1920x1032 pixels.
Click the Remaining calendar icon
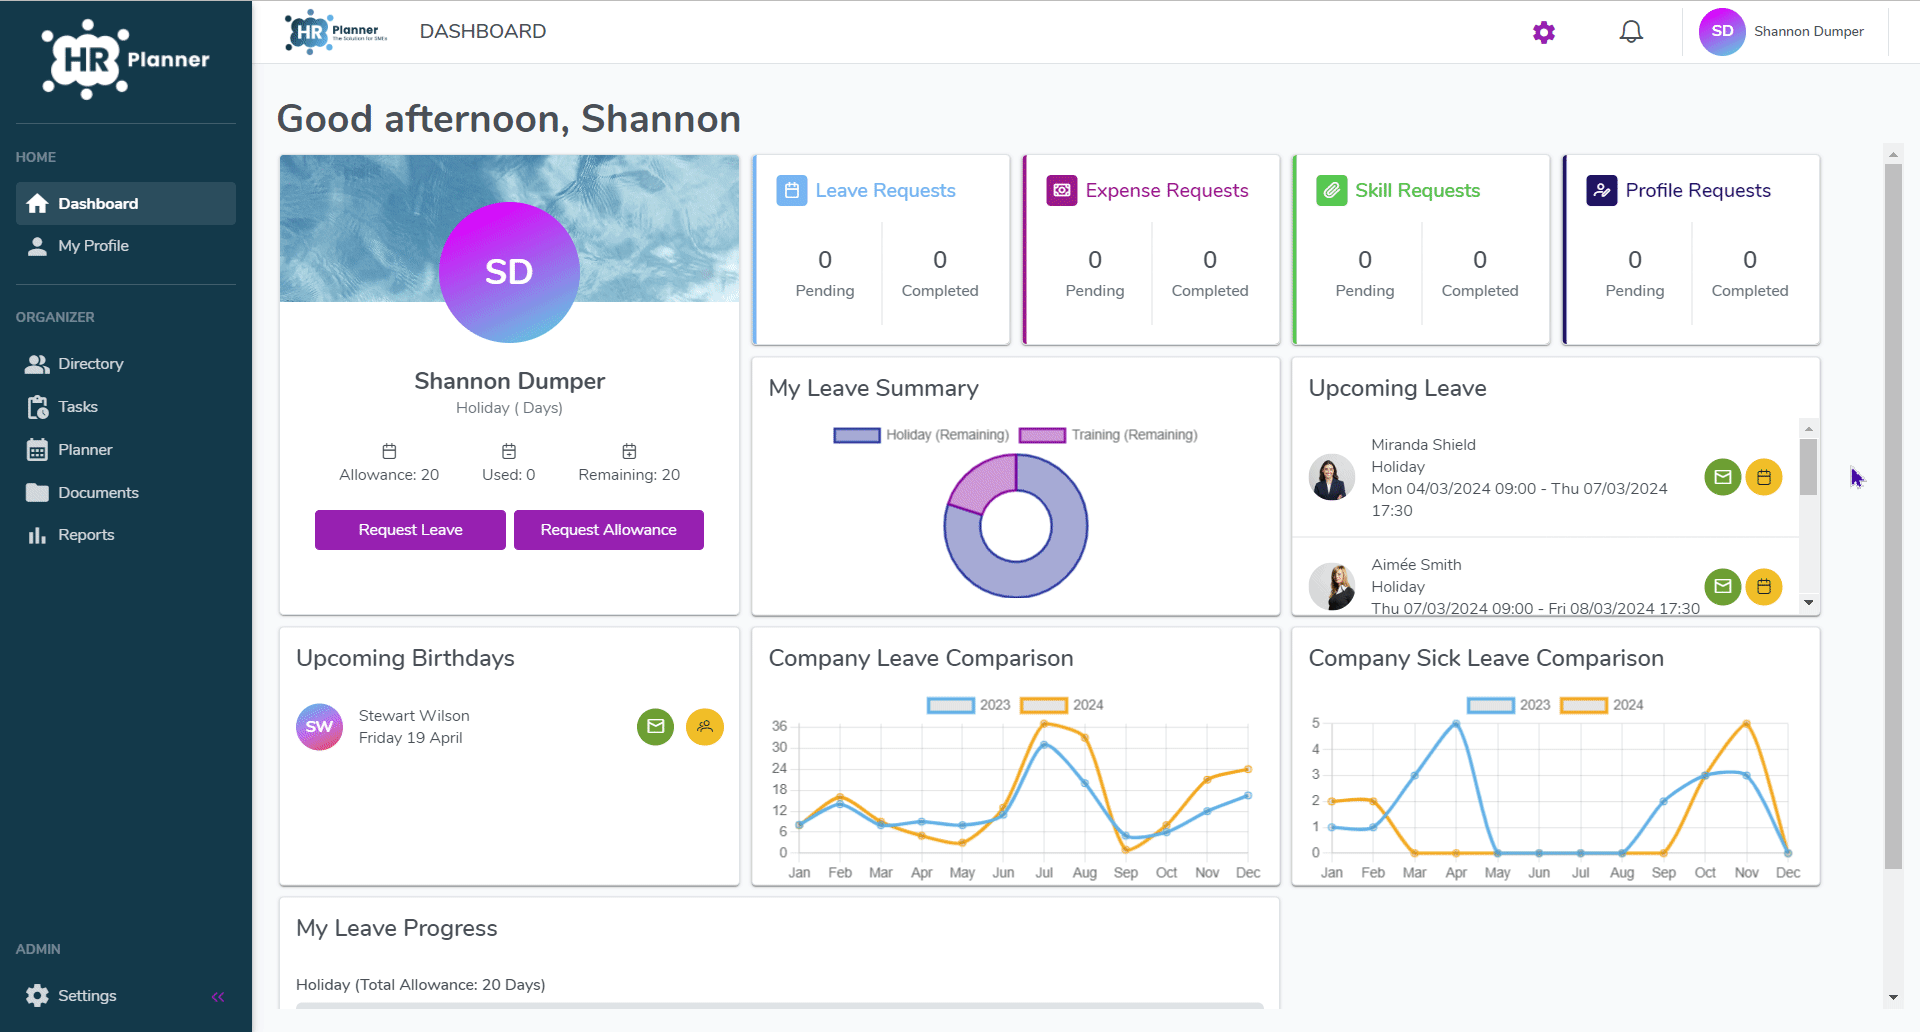click(629, 451)
